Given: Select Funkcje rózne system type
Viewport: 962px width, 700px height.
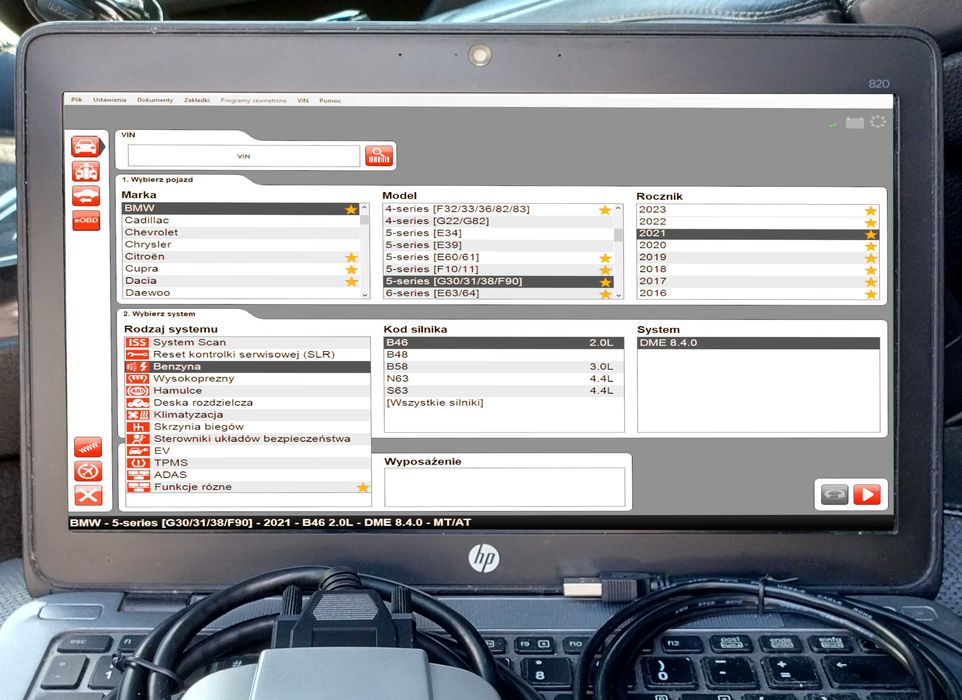Looking at the screenshot, I should tap(248, 487).
